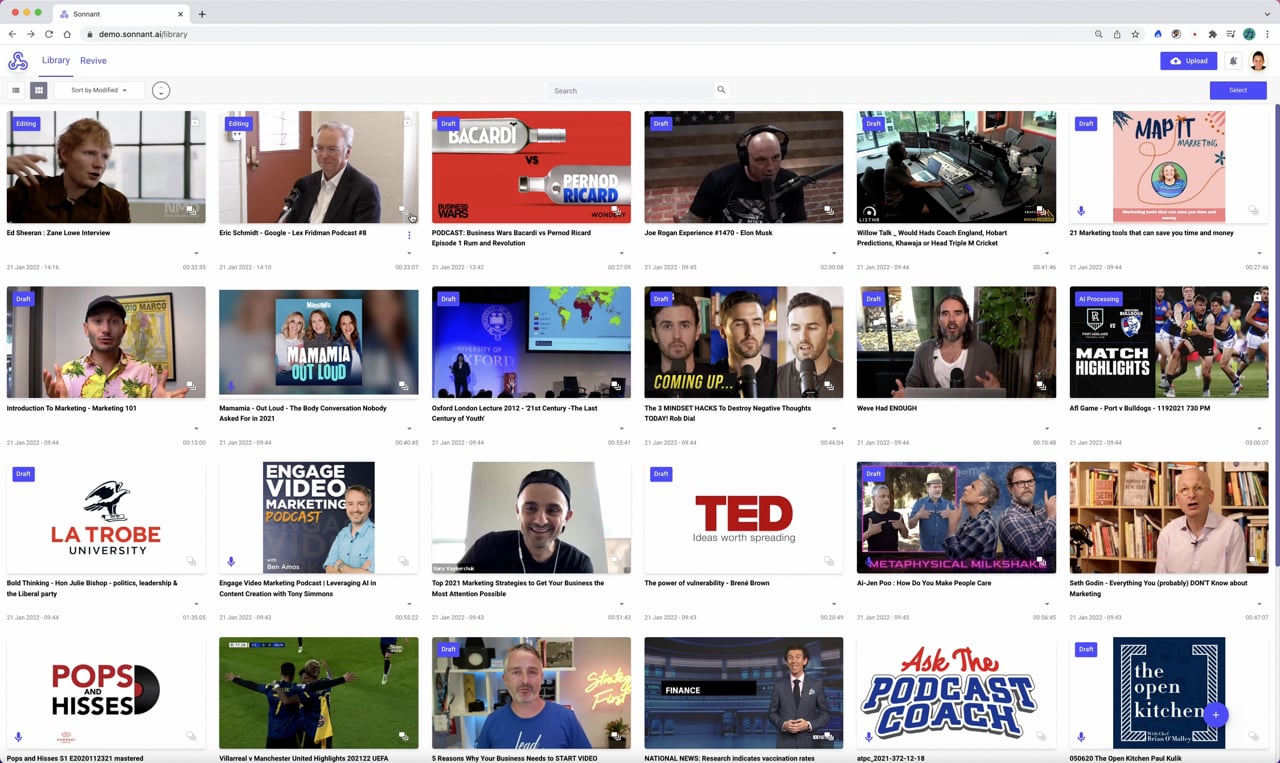Image resolution: width=1280 pixels, height=763 pixels.
Task: Expand details arrow under Ed Sheeran card
Action: point(196,254)
